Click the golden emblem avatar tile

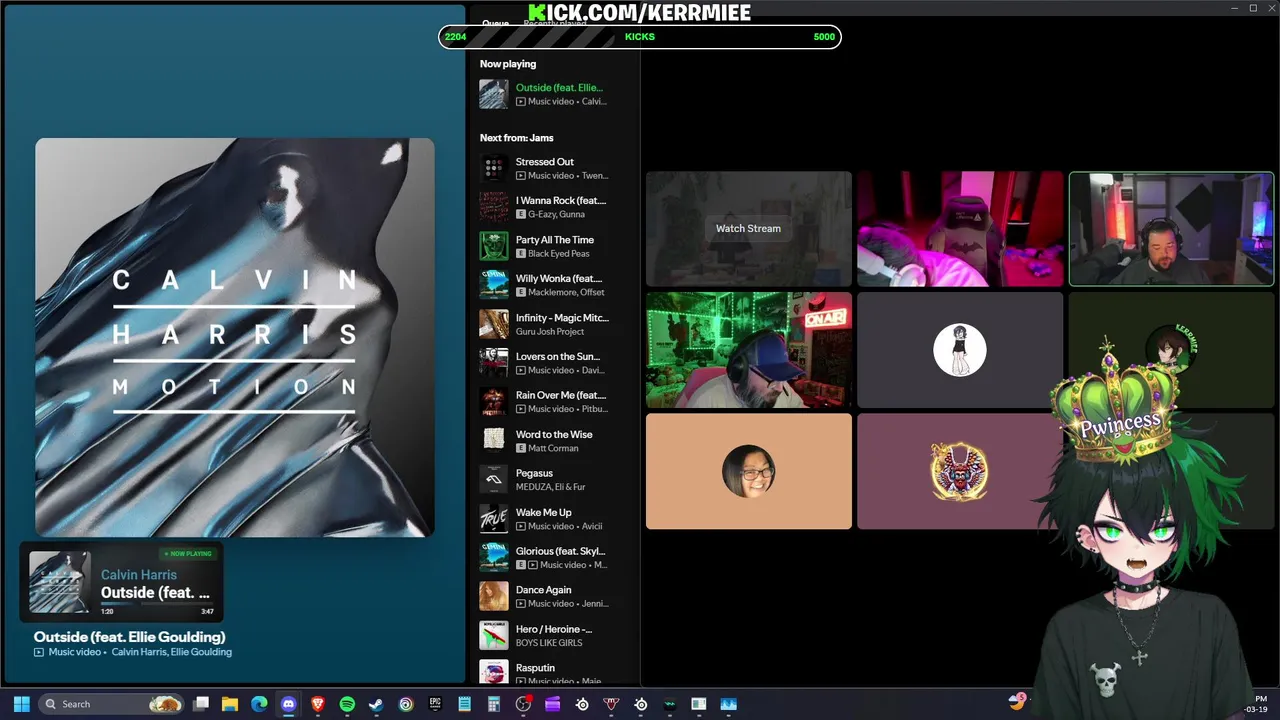[x=960, y=471]
